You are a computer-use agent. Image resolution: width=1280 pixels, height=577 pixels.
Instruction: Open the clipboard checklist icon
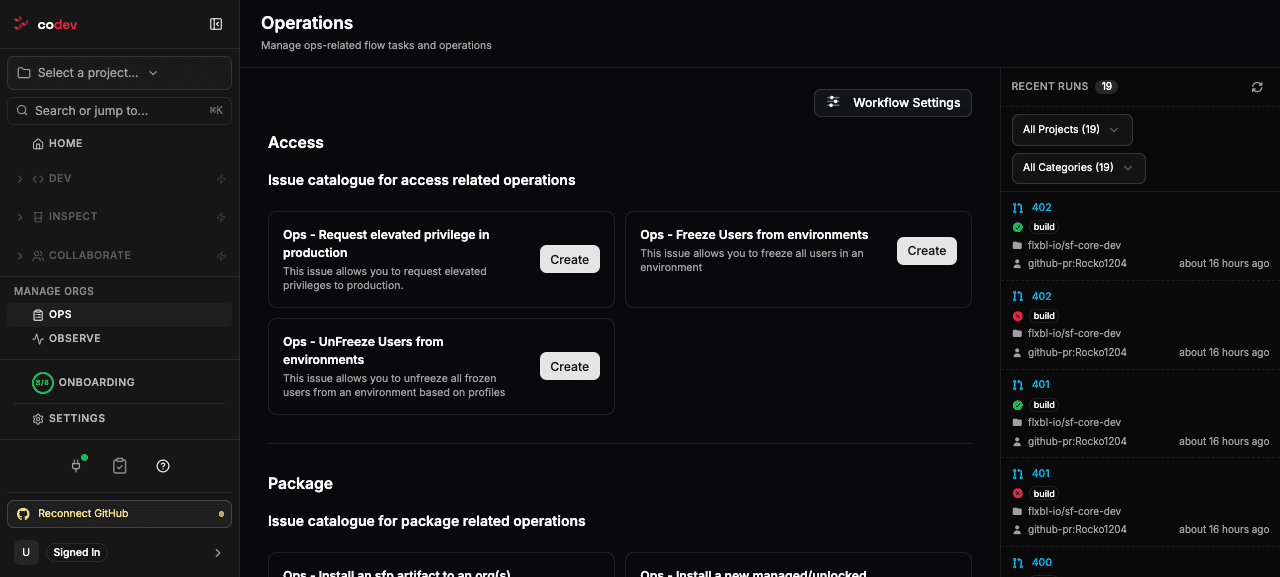click(120, 466)
